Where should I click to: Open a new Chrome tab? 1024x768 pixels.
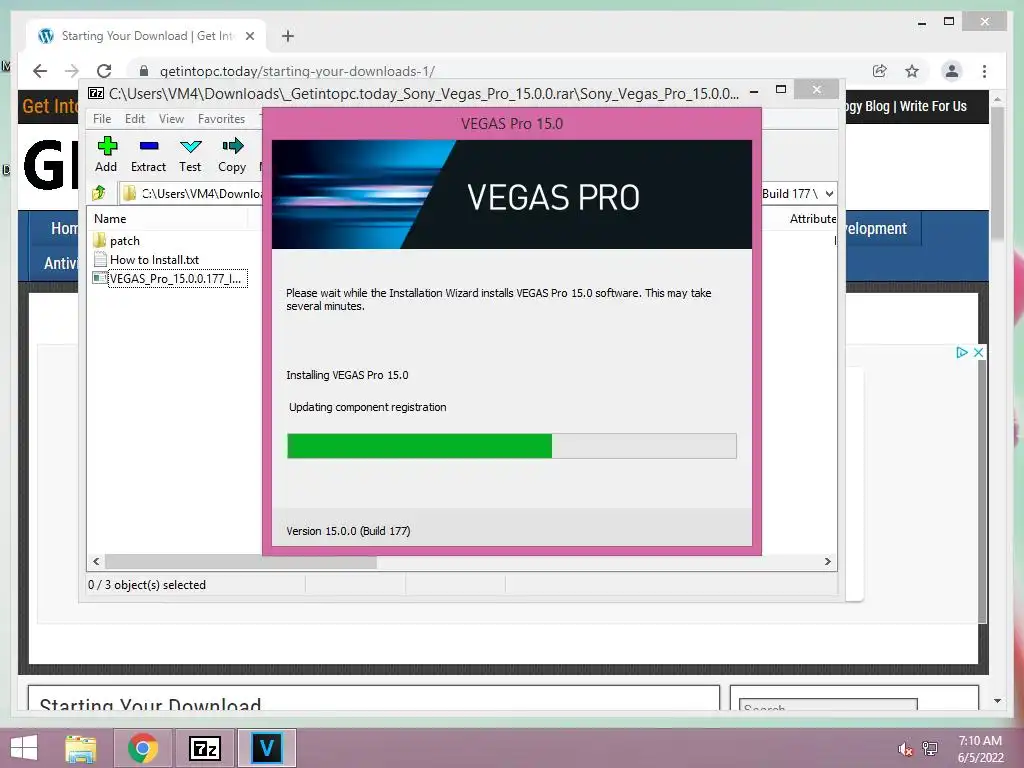coord(287,36)
